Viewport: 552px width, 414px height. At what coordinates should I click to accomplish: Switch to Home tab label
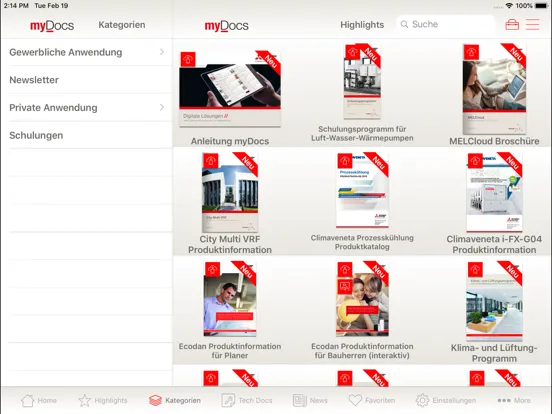tap(47, 400)
